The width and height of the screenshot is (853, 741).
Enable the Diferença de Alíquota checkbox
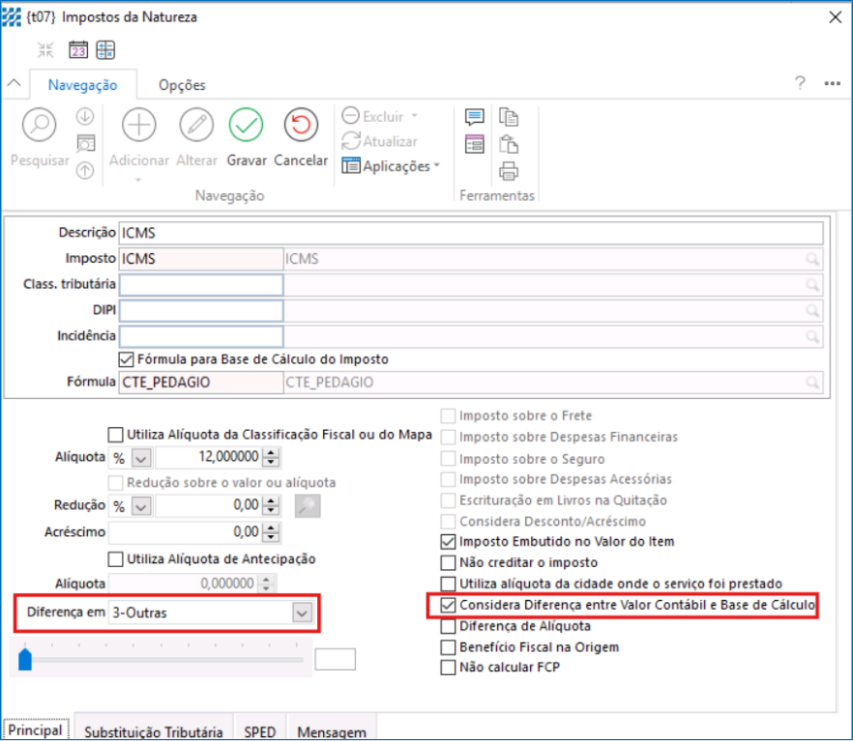(x=448, y=626)
